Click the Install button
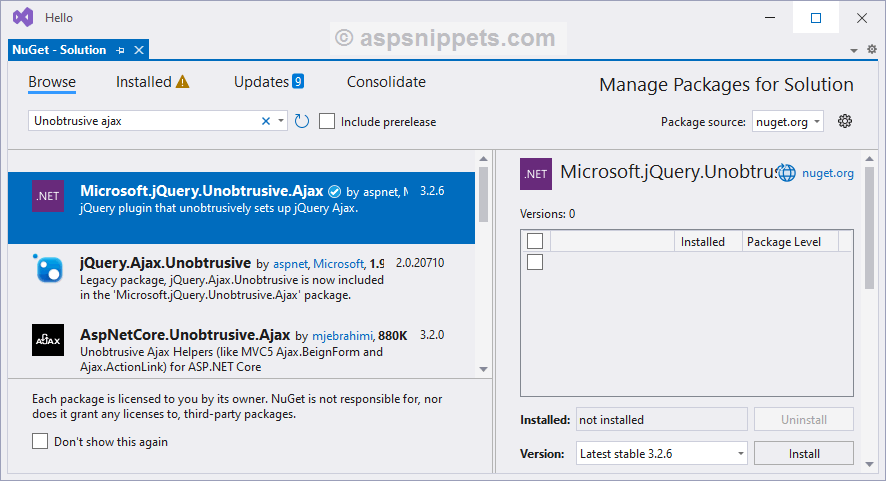This screenshot has height=481, width=886. click(x=804, y=453)
